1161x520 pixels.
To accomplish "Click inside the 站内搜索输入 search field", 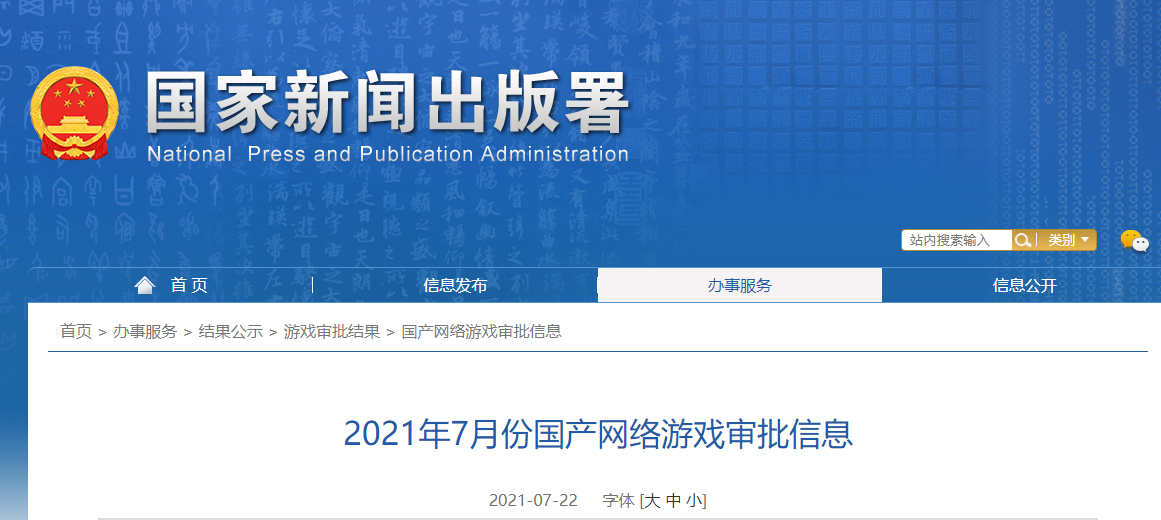I will tap(956, 240).
